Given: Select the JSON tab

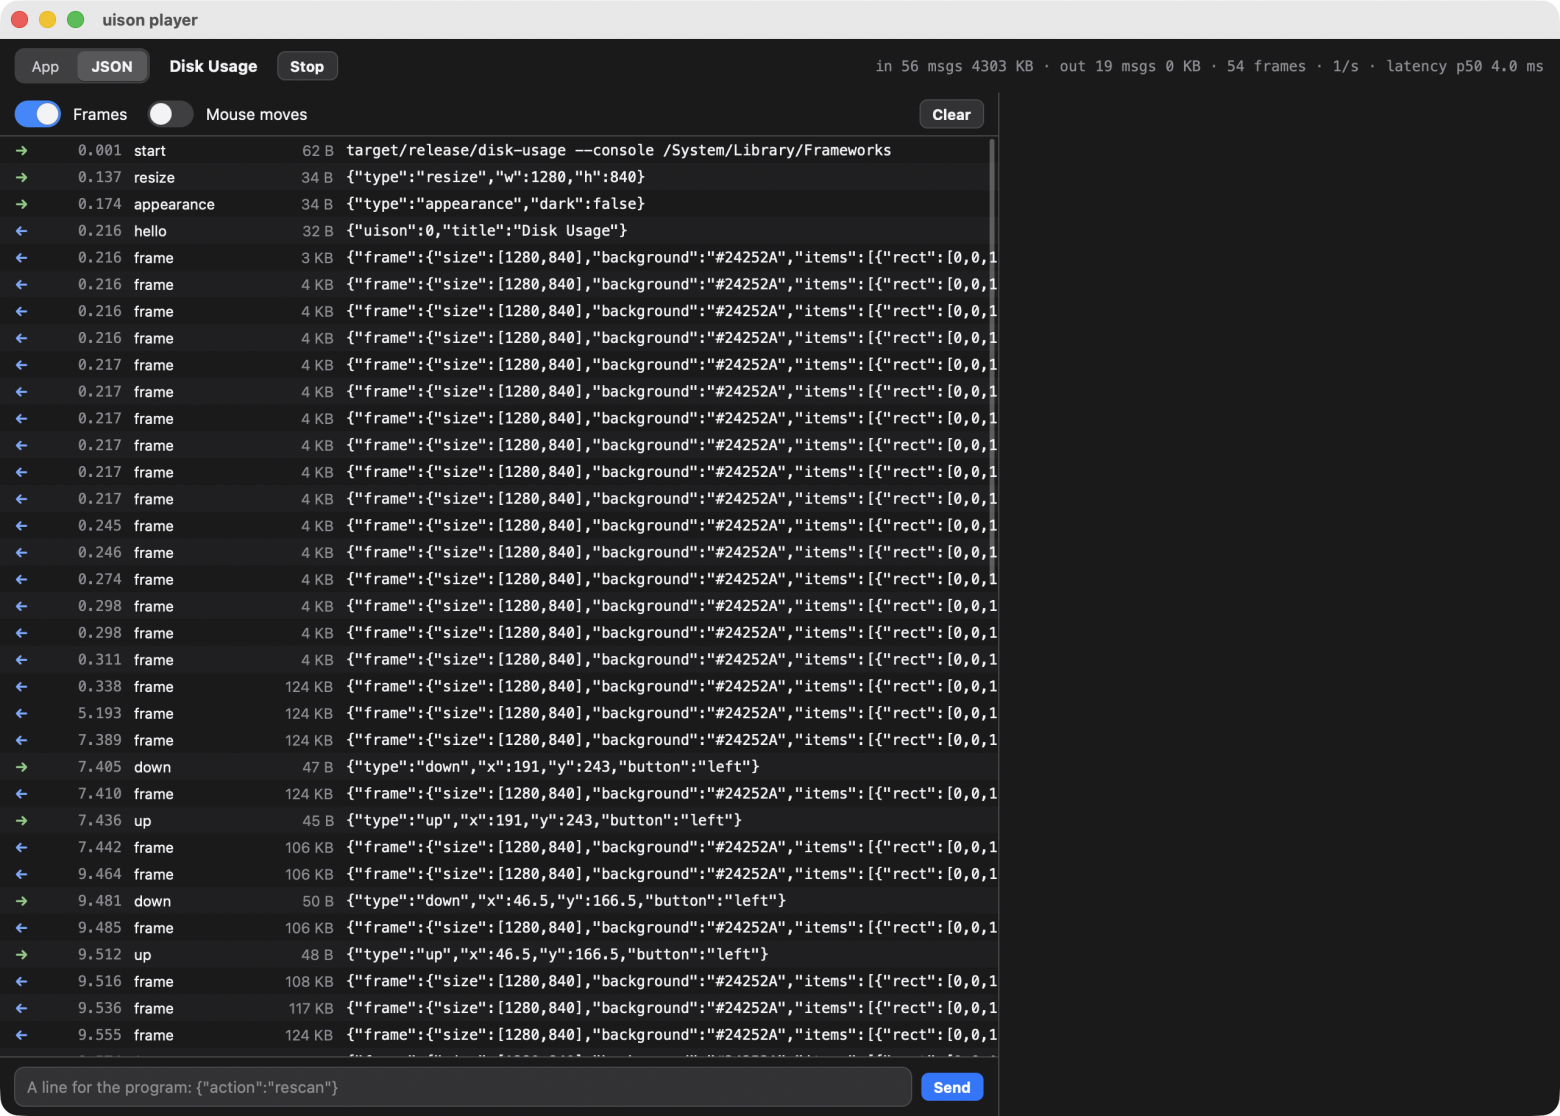Looking at the screenshot, I should pyautogui.click(x=112, y=66).
